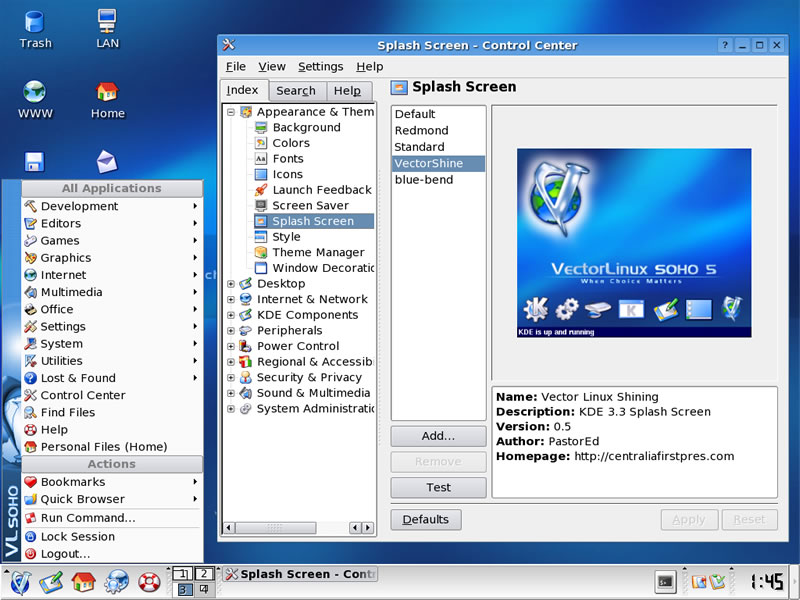Expand the Sound & Multimedia branch

tap(231, 393)
